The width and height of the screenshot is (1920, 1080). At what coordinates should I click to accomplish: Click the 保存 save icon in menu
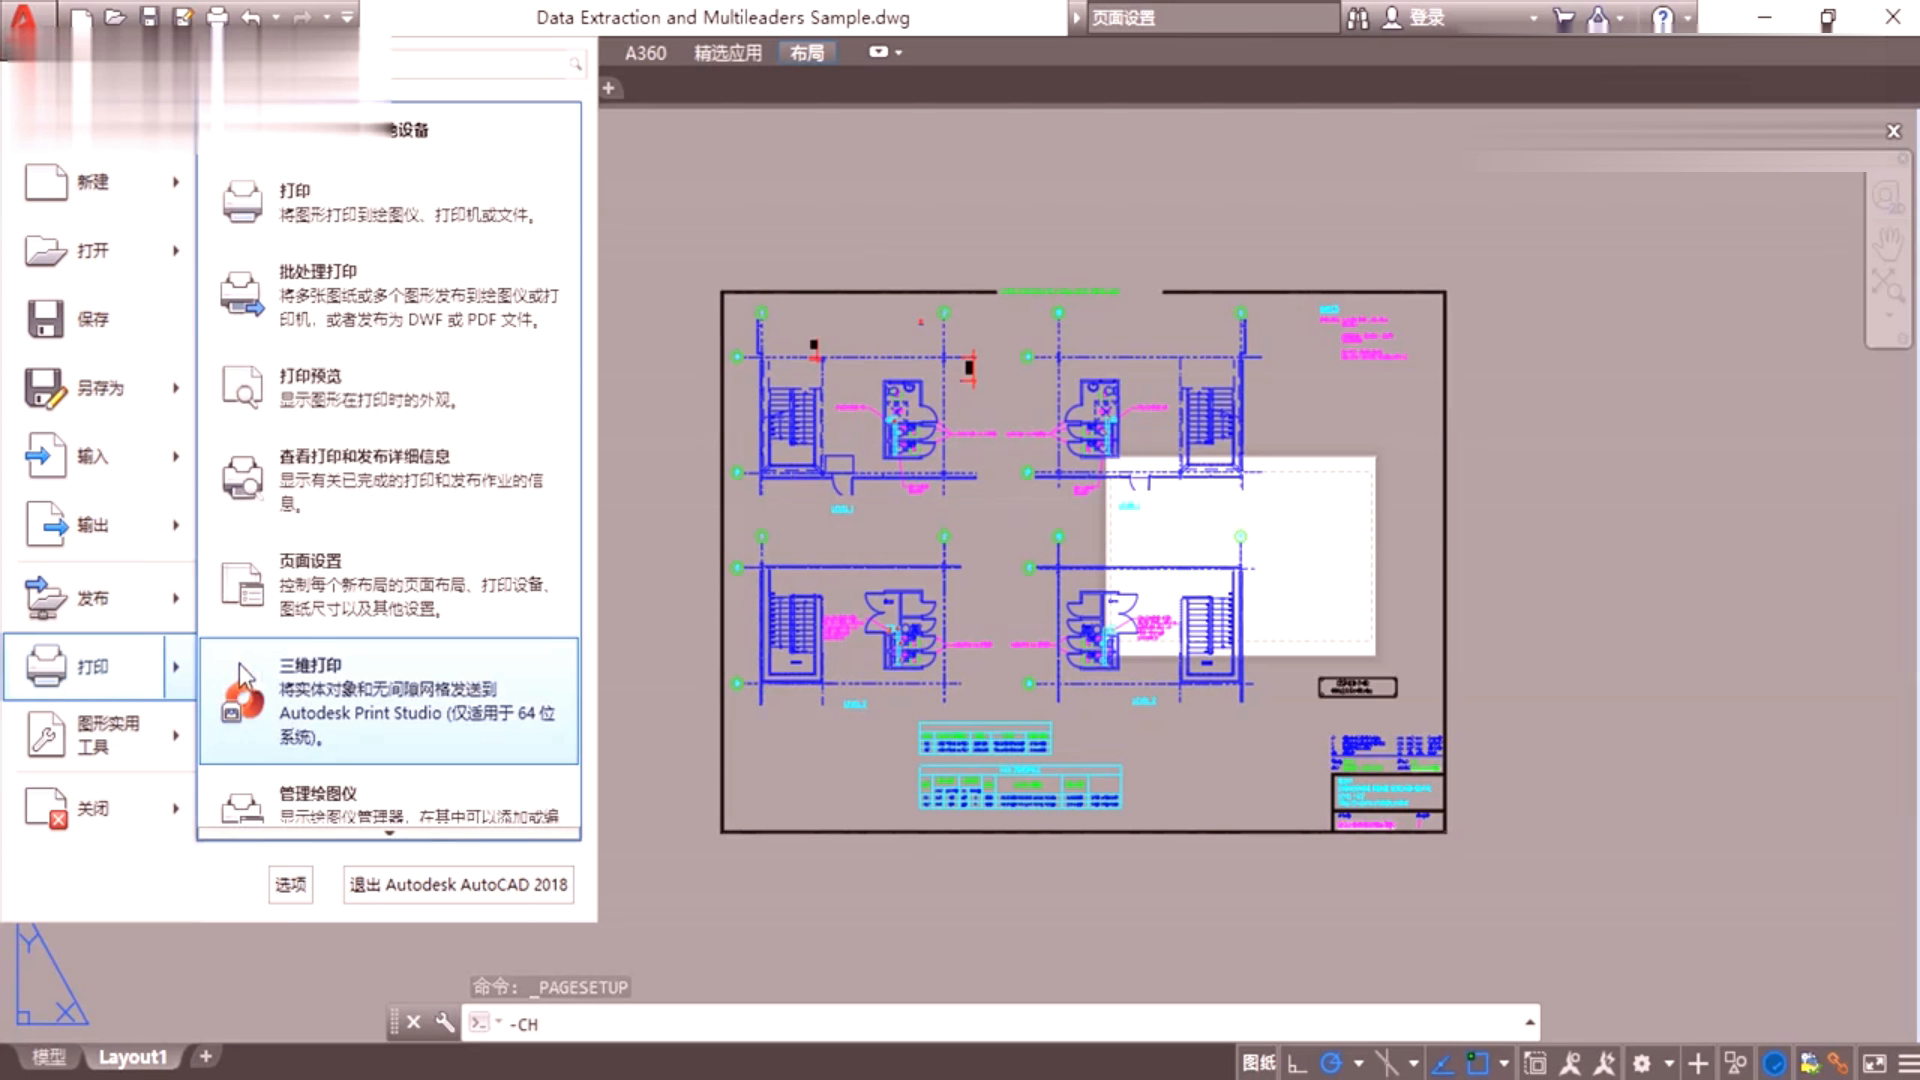tap(45, 319)
